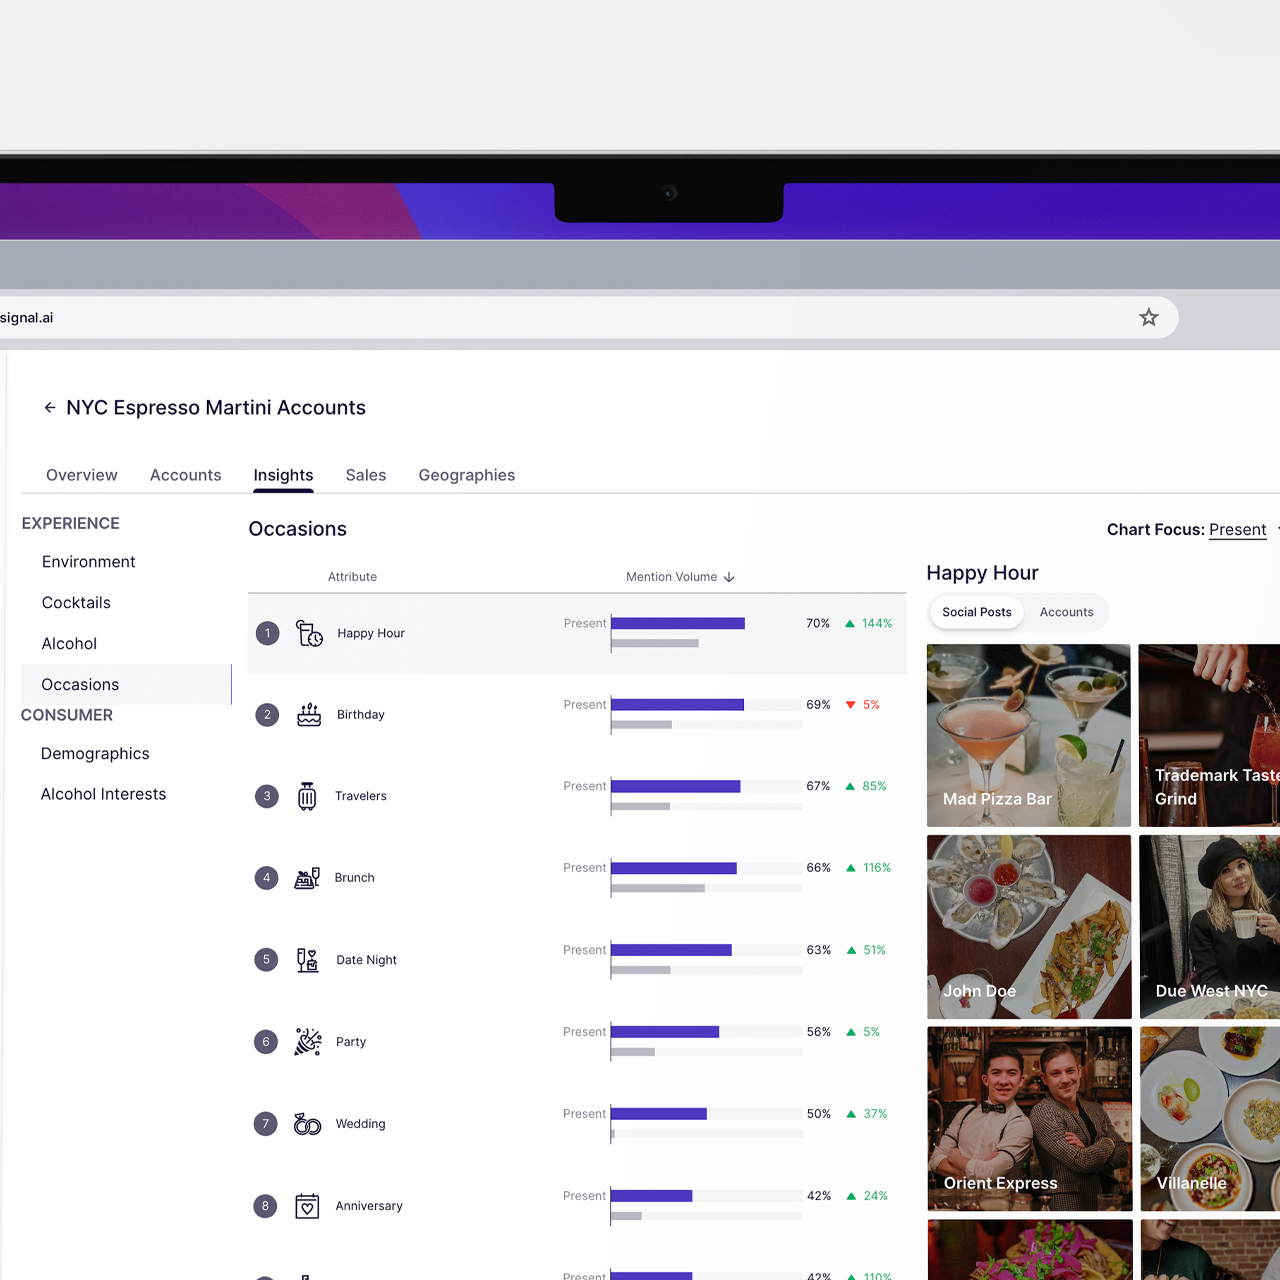
Task: Click the Wedding rings icon
Action: 307,1124
